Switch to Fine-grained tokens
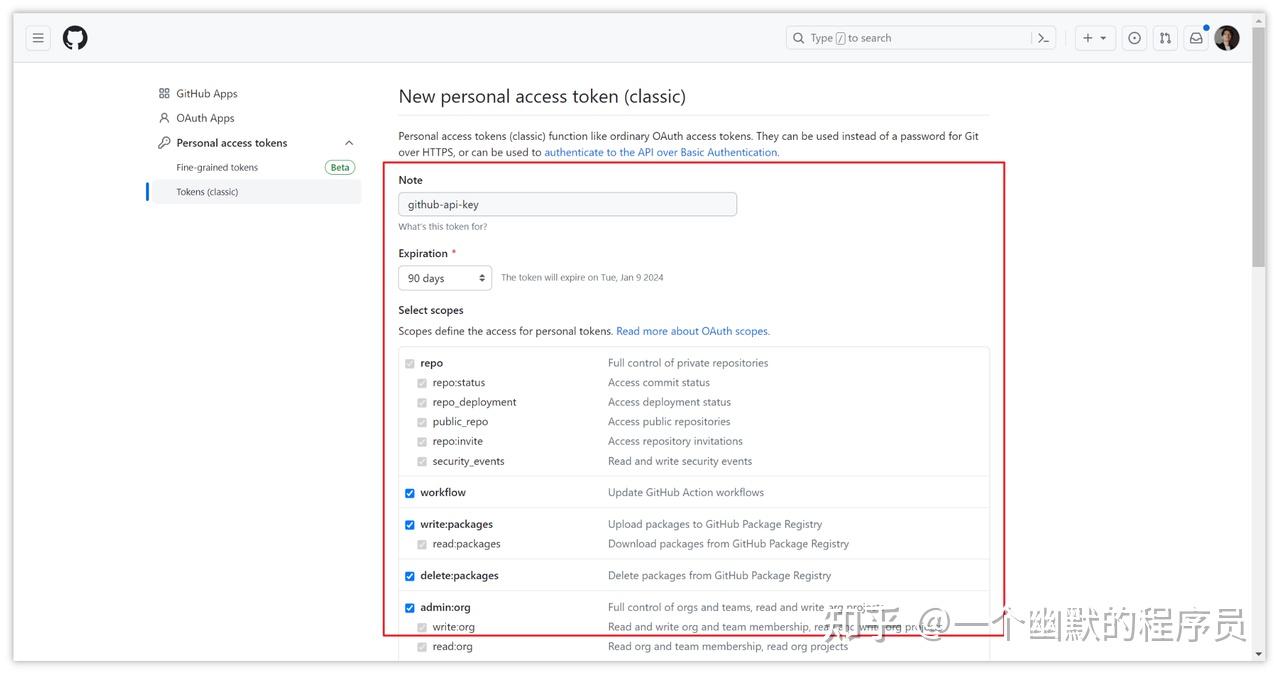Image resolution: width=1280 pixels, height=675 pixels. [219, 167]
